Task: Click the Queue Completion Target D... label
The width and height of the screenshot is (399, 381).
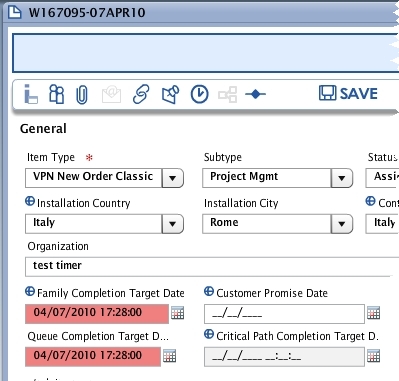Action: click(98, 336)
